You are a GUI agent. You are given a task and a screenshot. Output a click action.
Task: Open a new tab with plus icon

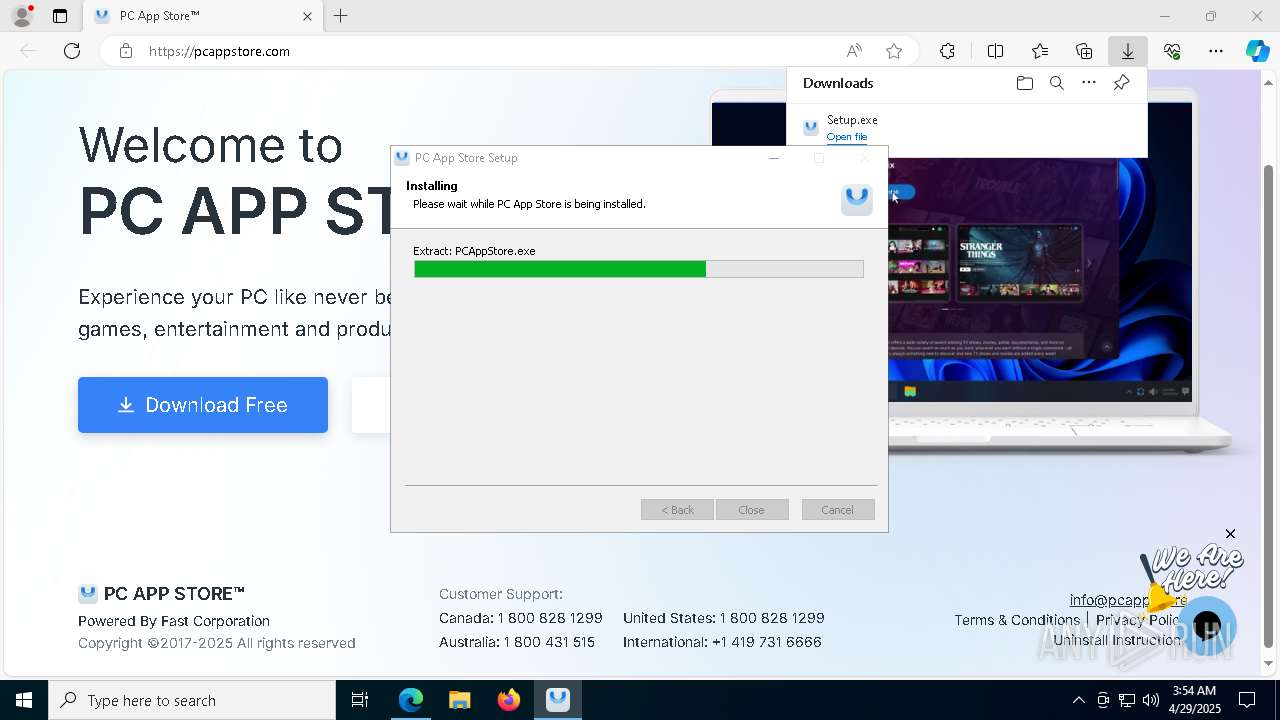341,16
